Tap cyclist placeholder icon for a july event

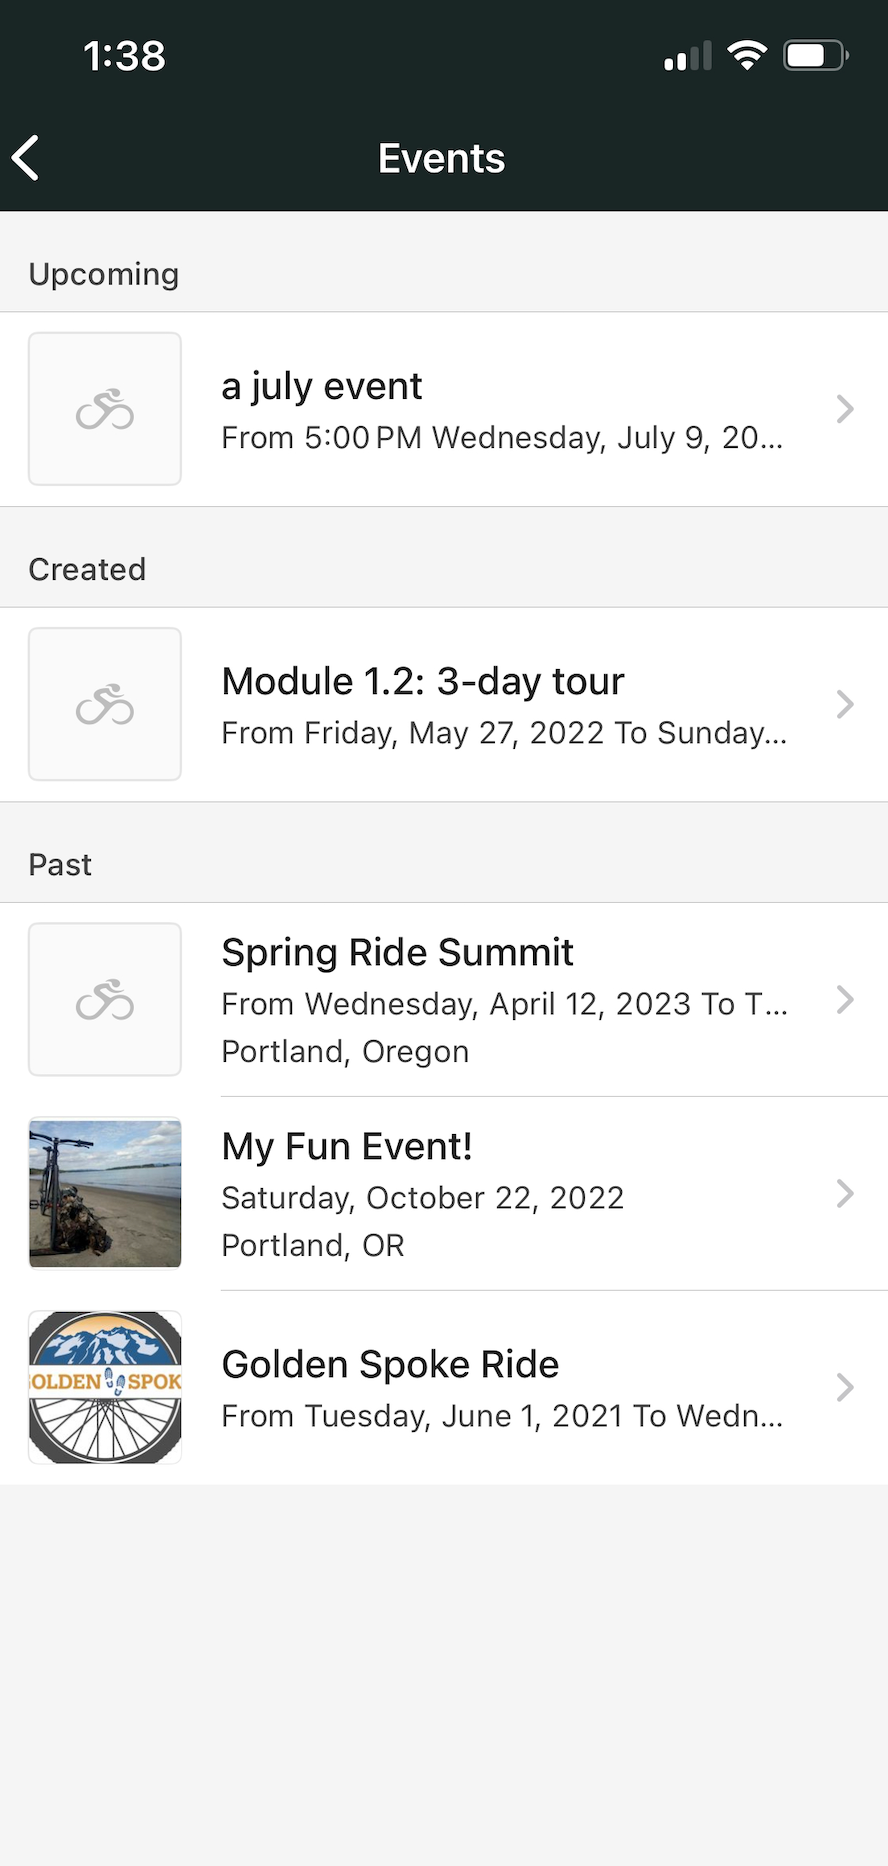coord(105,409)
